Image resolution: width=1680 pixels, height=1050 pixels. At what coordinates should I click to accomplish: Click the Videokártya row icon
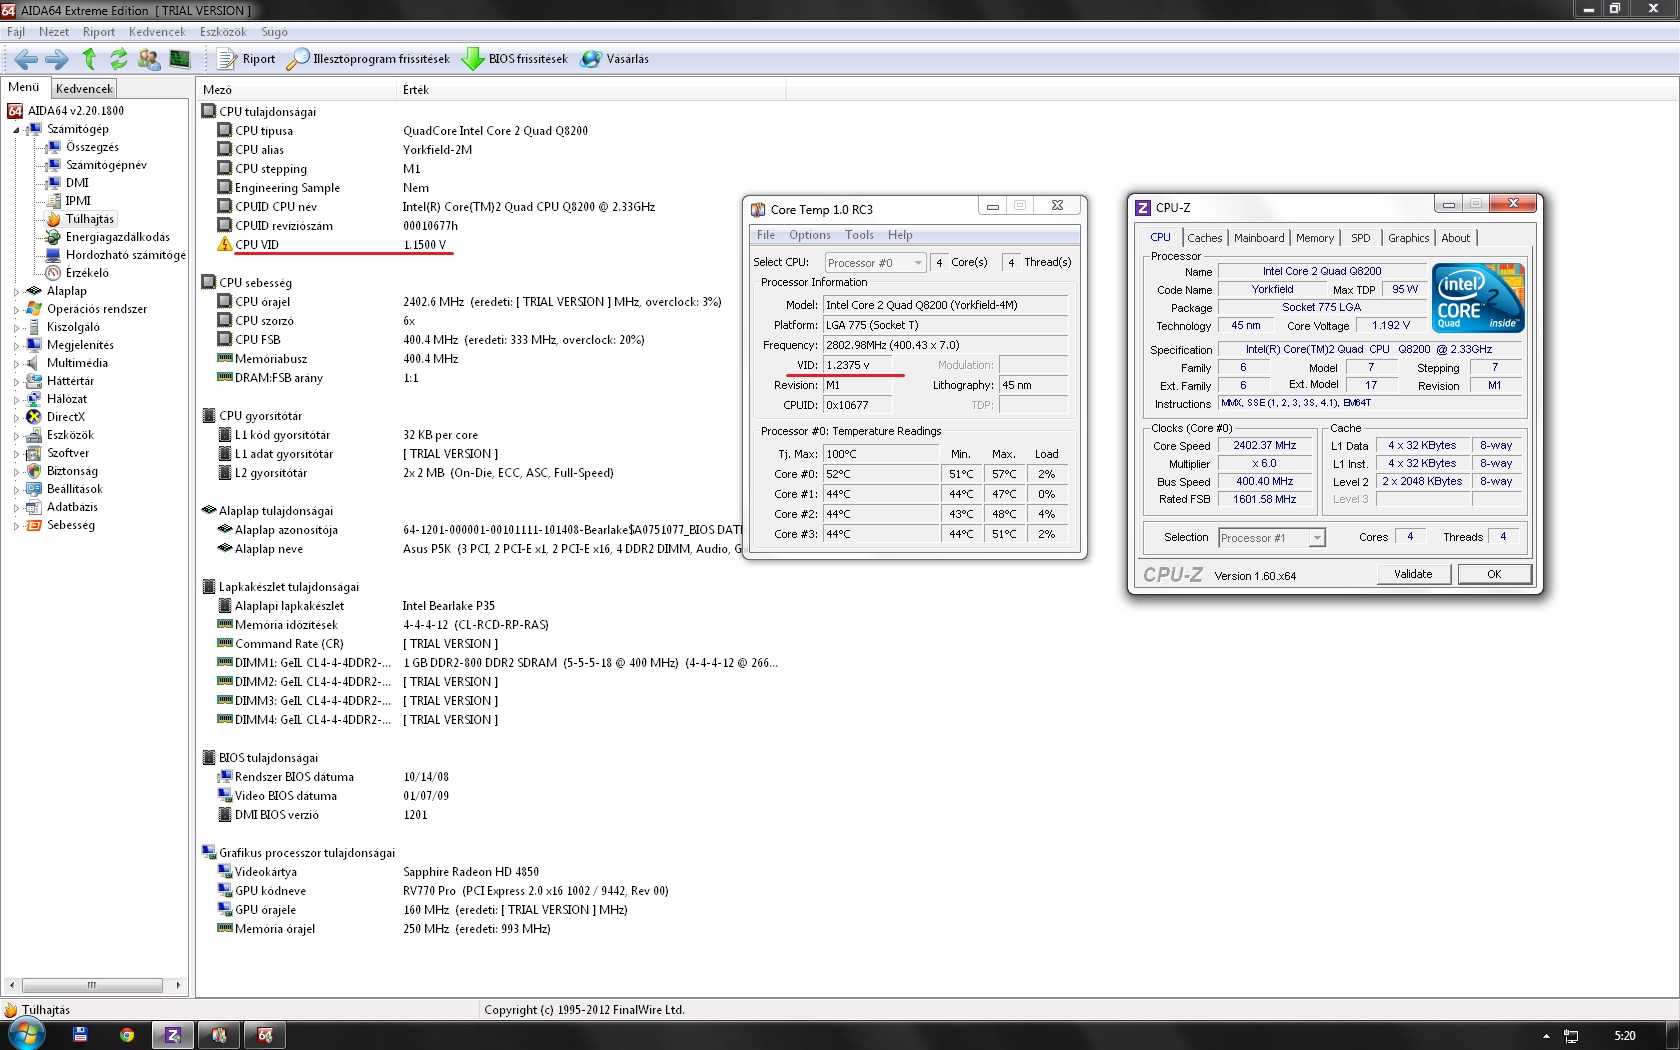point(225,872)
